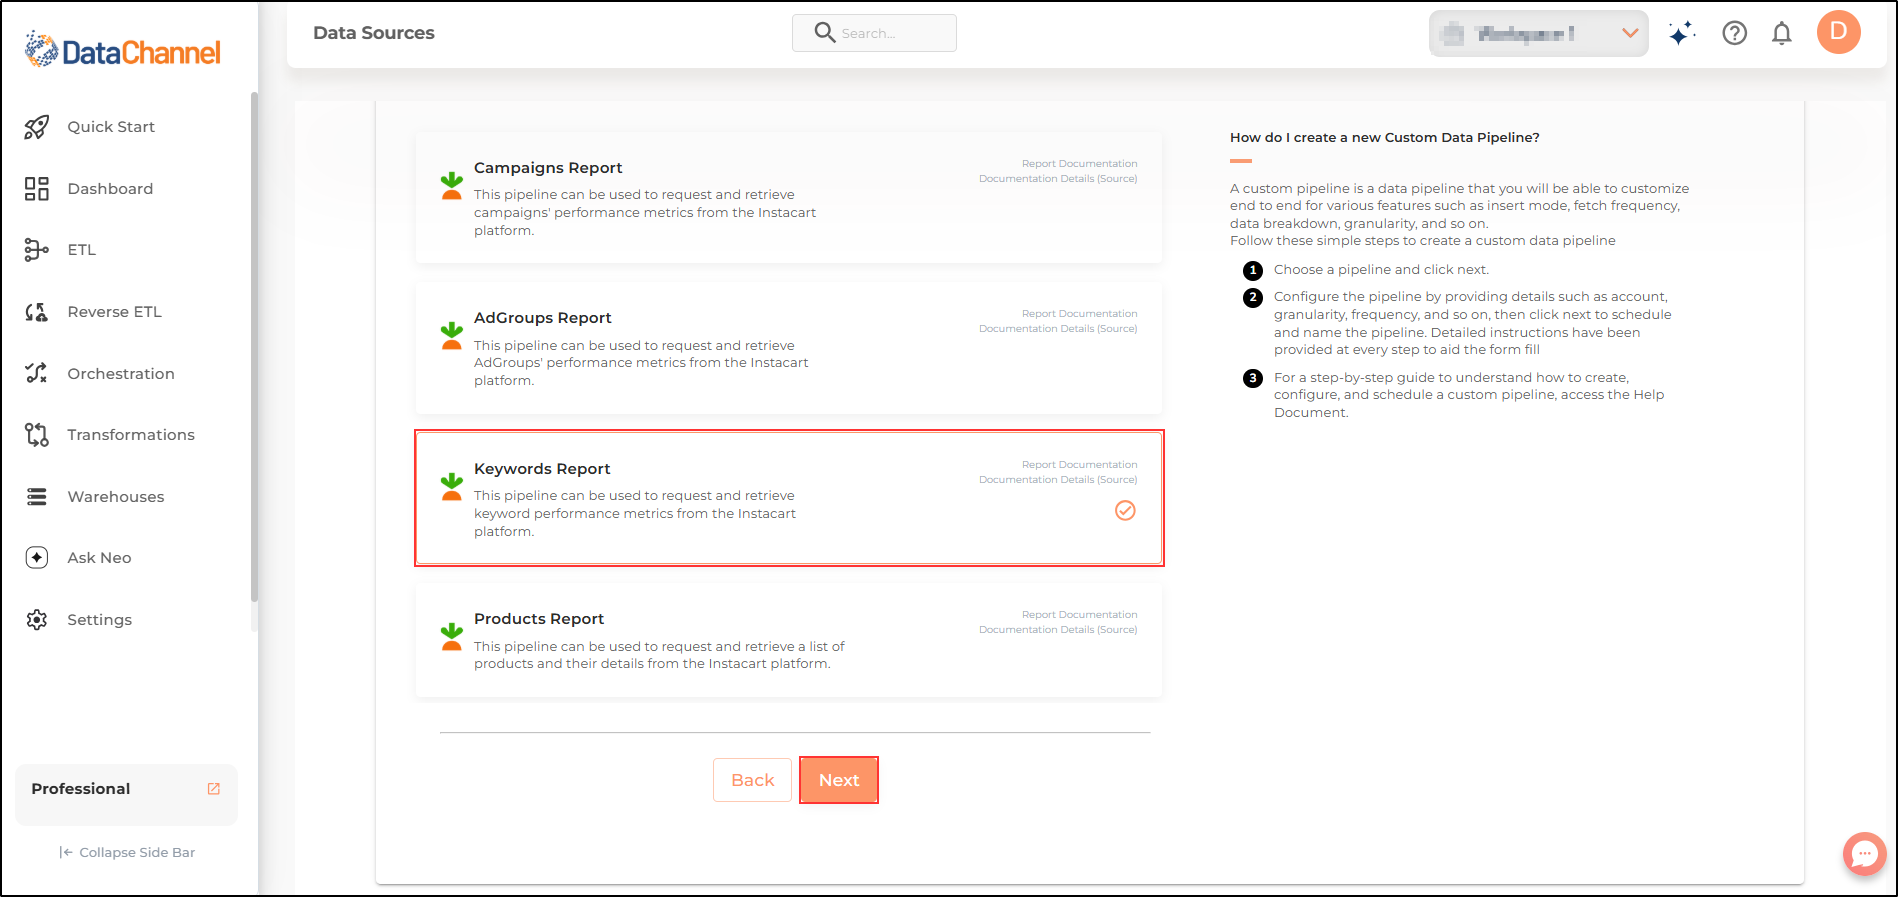Go to Orchestration page
This screenshot has width=1898, height=897.
coord(121,374)
